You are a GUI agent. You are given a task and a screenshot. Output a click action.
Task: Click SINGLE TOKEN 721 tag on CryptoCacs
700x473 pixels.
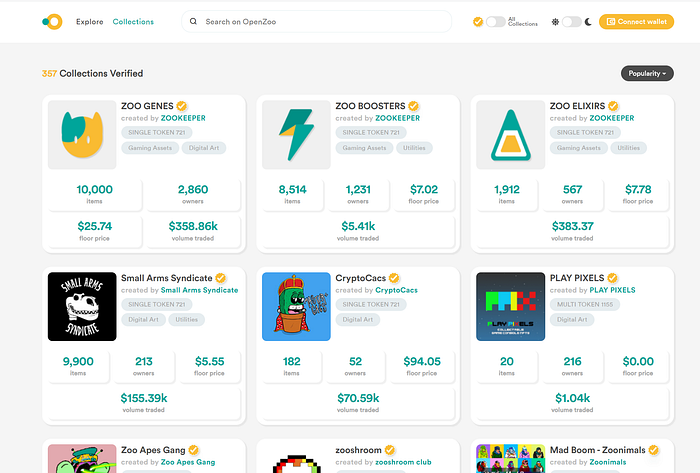[x=371, y=304]
